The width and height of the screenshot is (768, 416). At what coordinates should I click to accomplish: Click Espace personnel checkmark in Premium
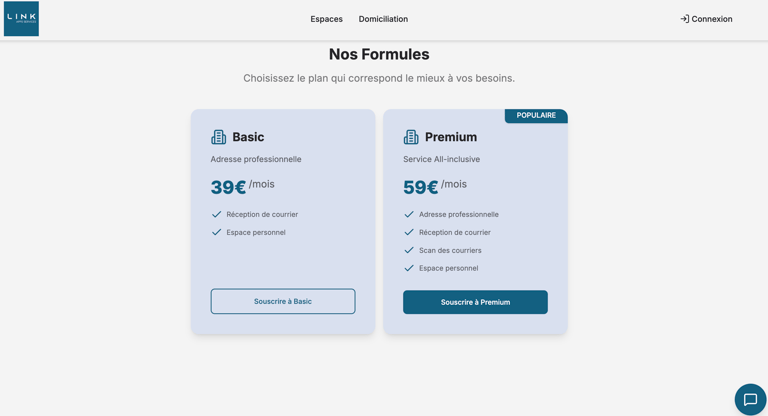click(x=409, y=268)
